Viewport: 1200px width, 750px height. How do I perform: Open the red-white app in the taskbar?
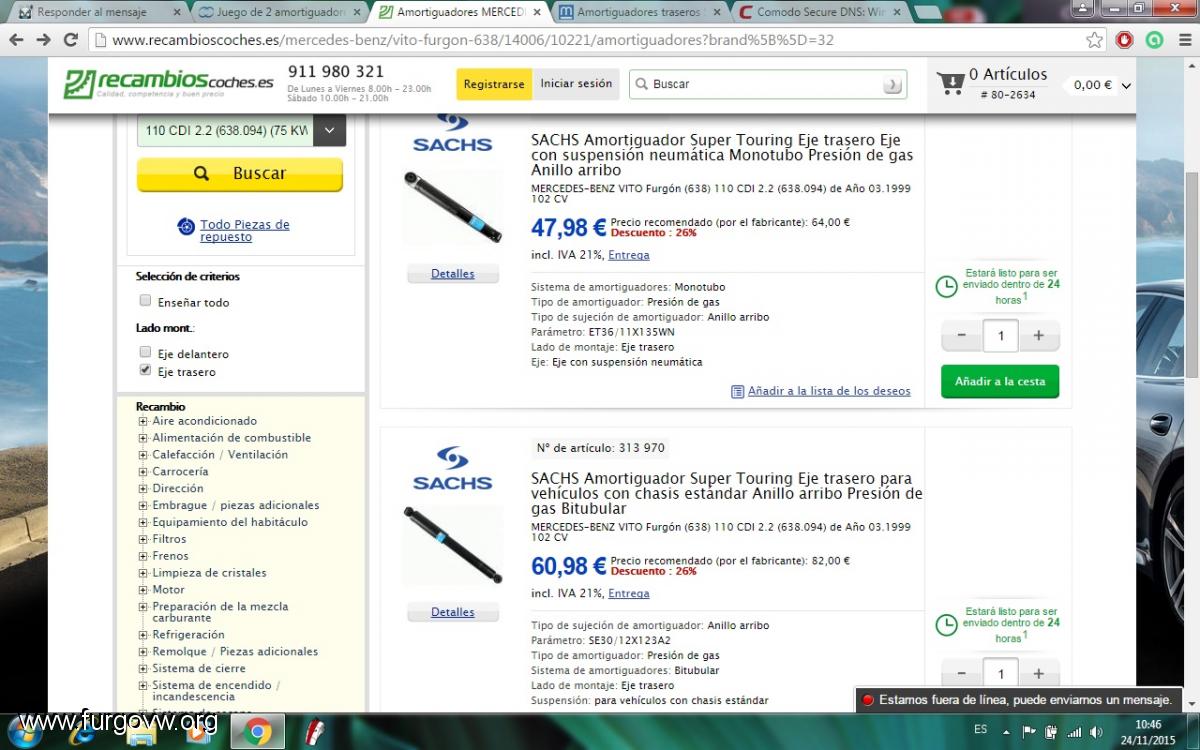pyautogui.click(x=314, y=733)
